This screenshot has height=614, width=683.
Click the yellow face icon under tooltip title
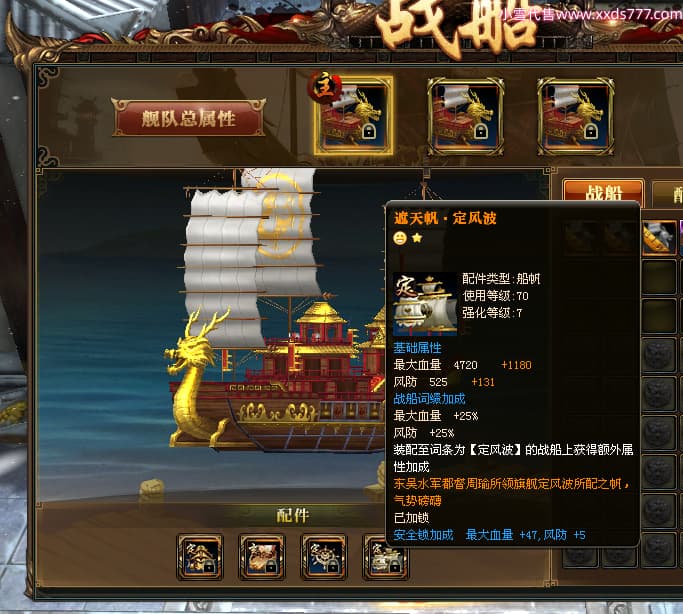point(400,238)
